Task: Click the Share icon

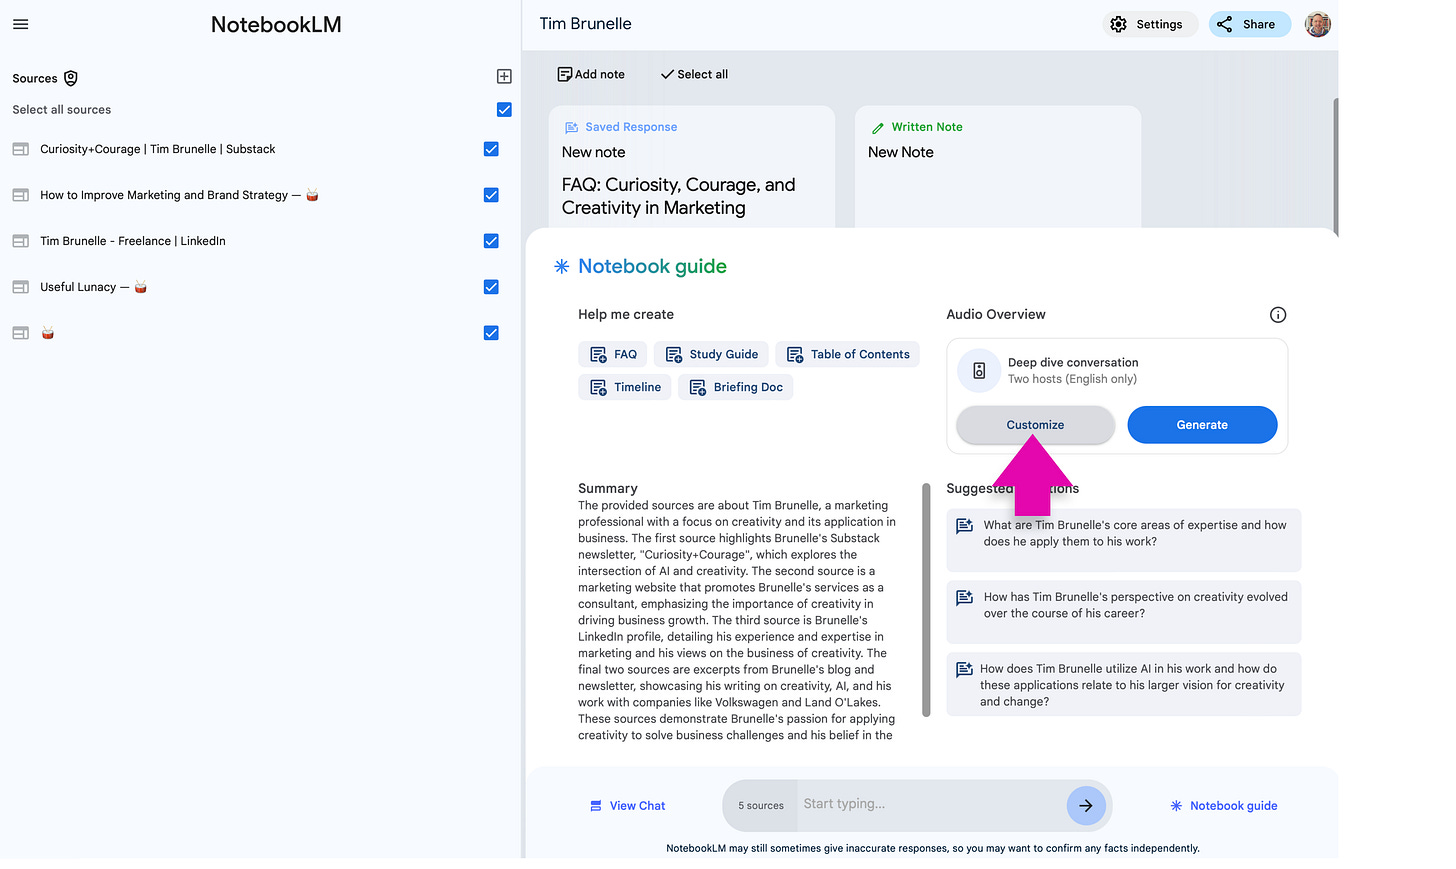Action: click(1225, 24)
